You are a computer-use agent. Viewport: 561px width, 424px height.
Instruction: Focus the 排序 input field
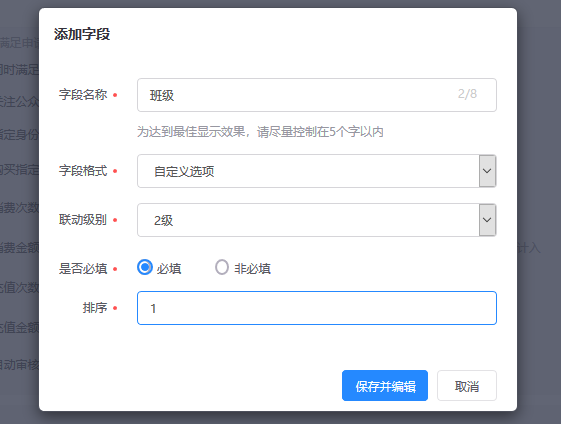317,308
